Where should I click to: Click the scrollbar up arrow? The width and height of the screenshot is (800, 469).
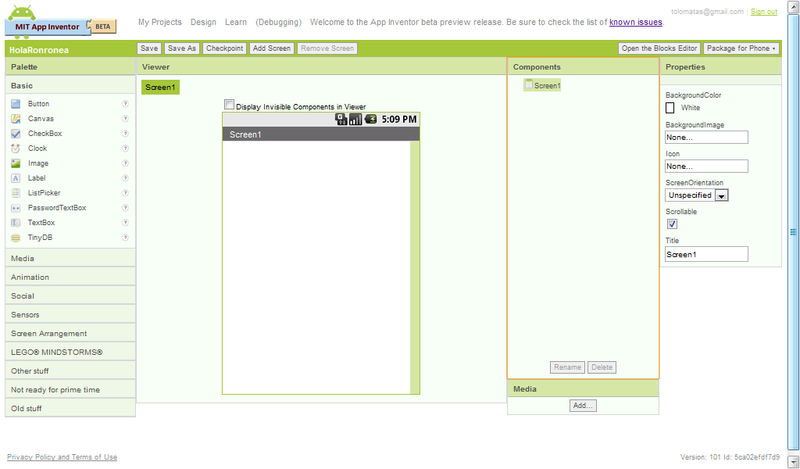[793, 7]
